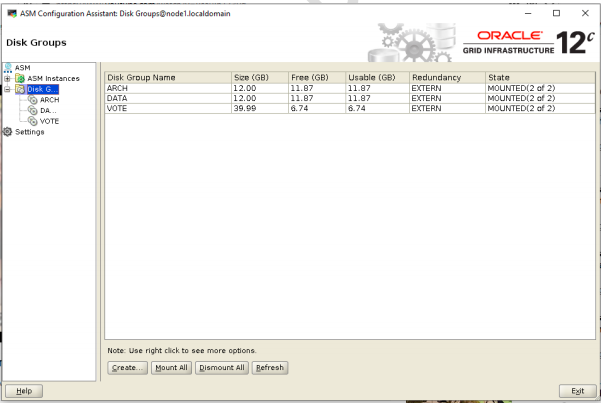The width and height of the screenshot is (601, 403).
Task: Click the EXTERN redundancy cell in ARCH row
Action: [x=447, y=88]
